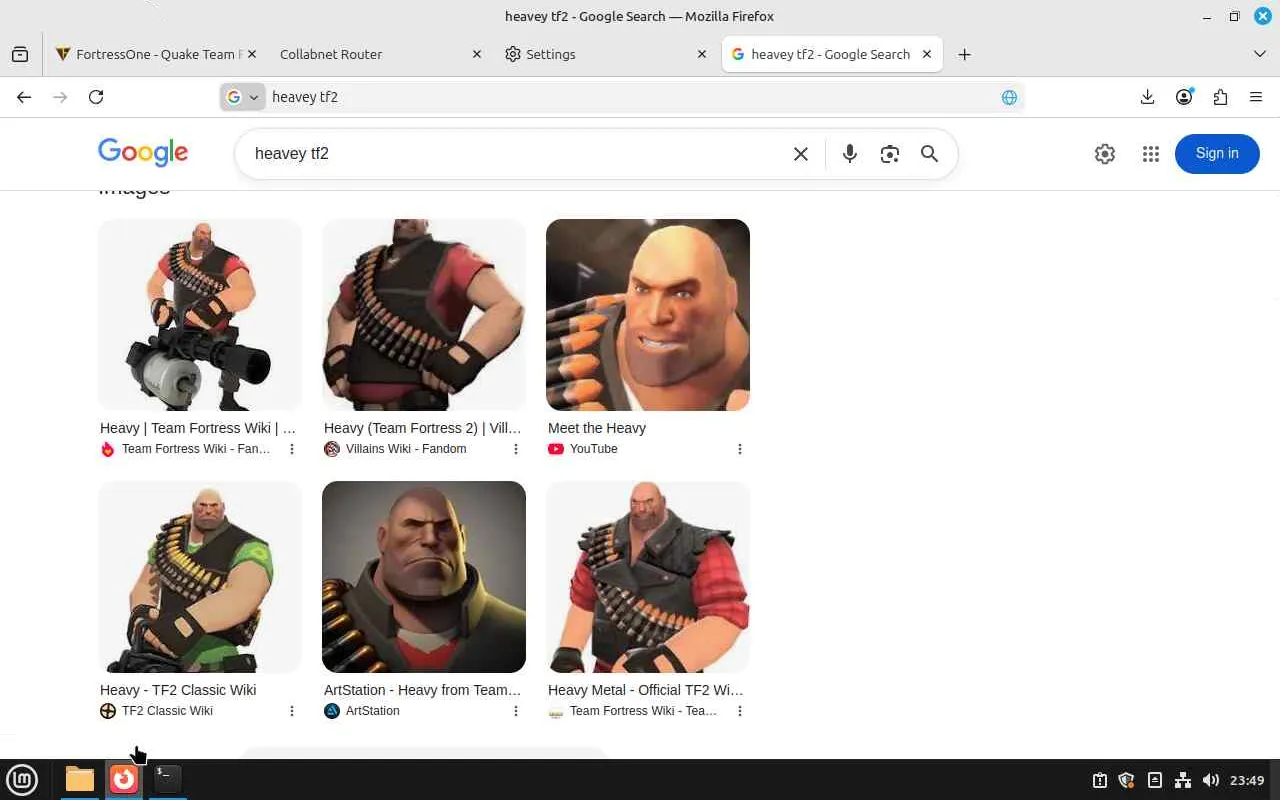This screenshot has width=1280, height=800.
Task: Open more options for Villains Wiki result
Action: [x=516, y=449]
